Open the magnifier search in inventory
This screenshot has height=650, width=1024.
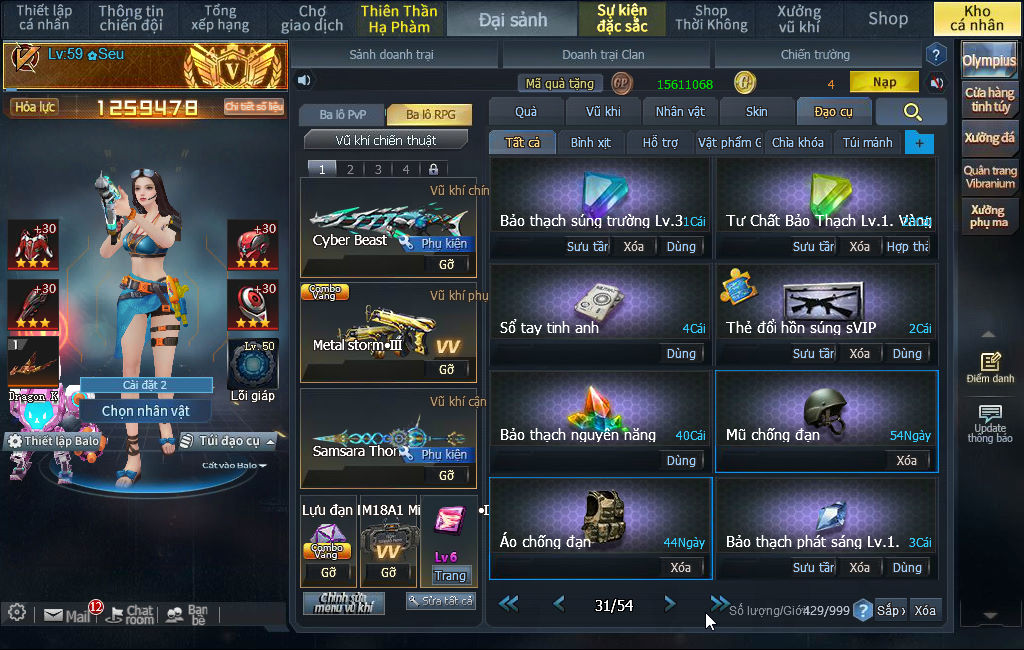[912, 112]
